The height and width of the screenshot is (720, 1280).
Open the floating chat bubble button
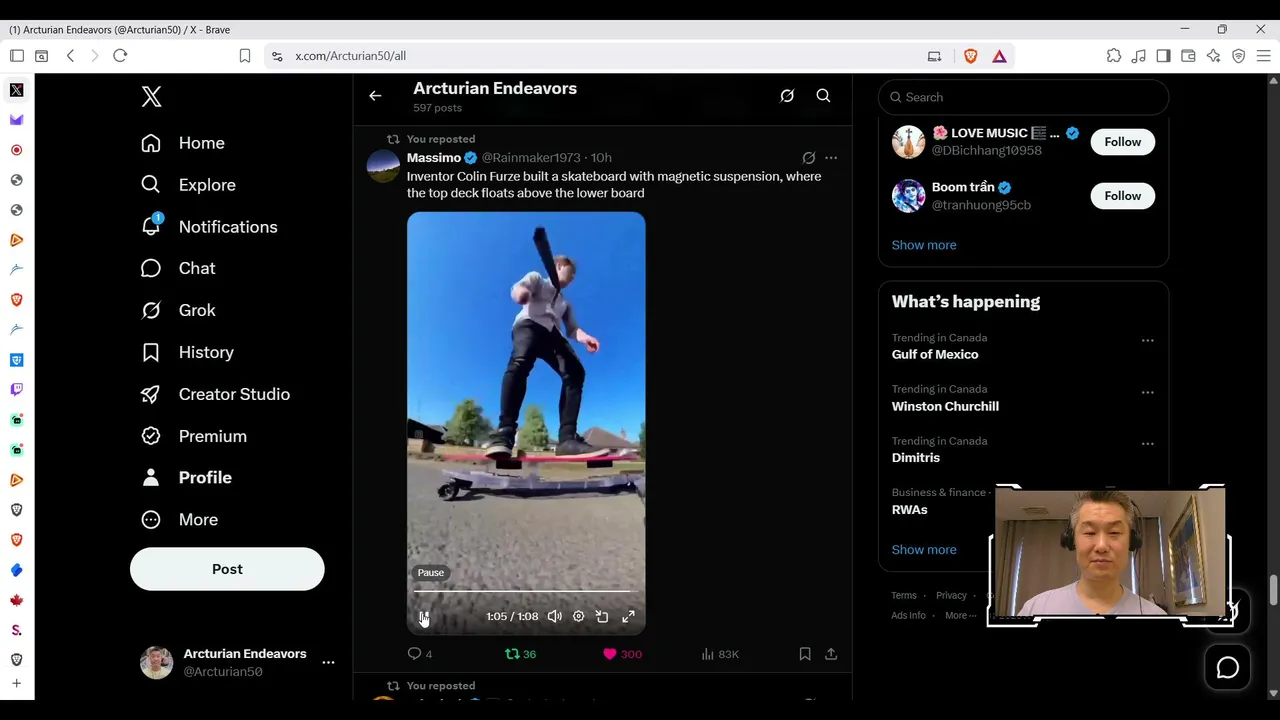point(1227,668)
